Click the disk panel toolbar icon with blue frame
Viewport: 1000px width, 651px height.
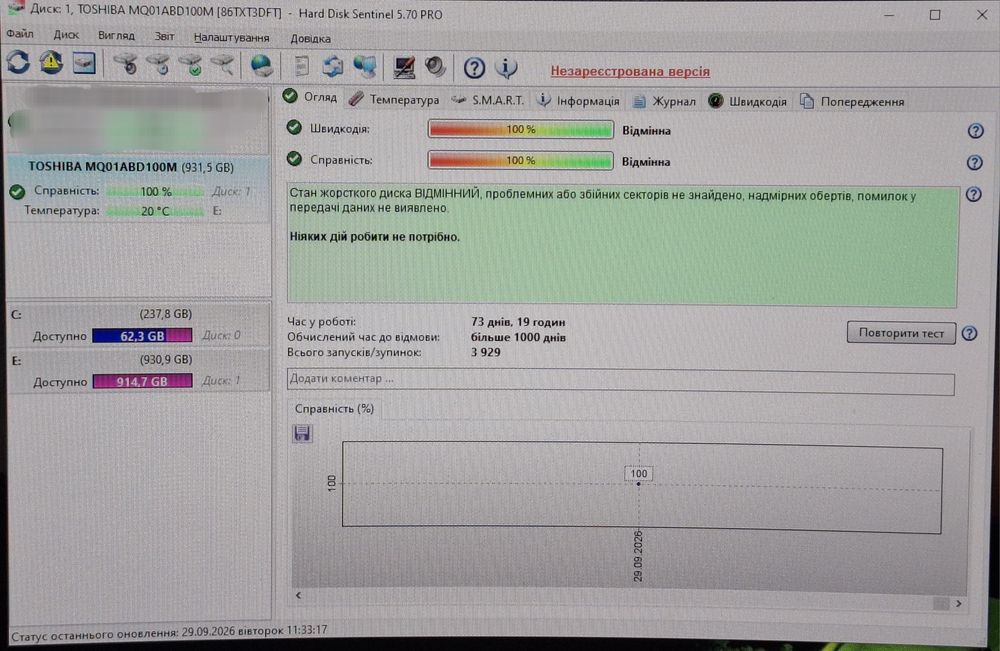84,63
